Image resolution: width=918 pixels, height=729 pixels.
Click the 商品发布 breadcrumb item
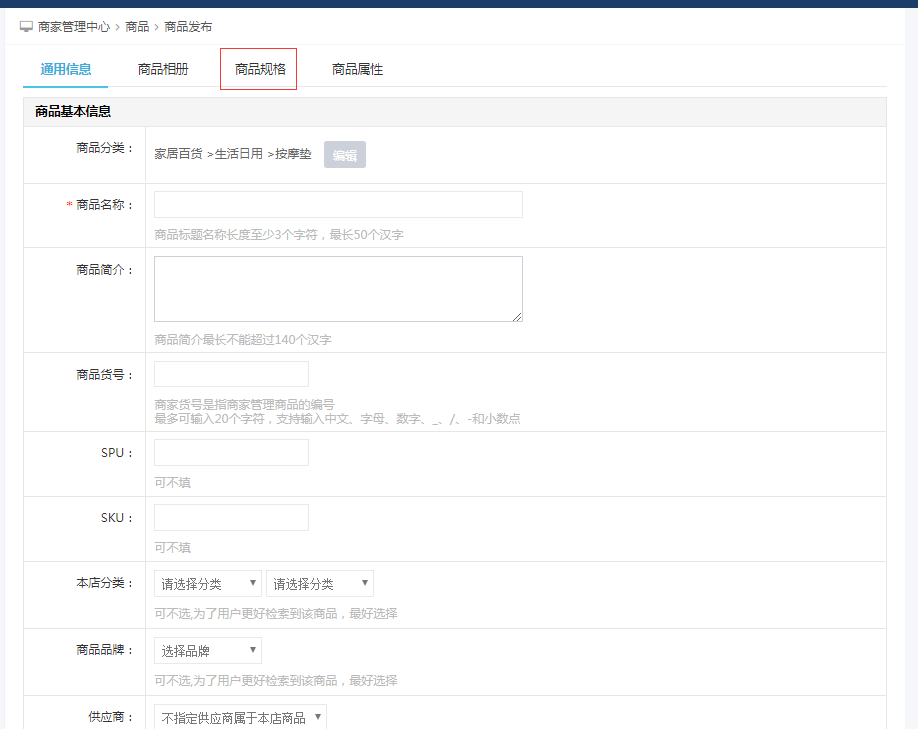coord(188,27)
